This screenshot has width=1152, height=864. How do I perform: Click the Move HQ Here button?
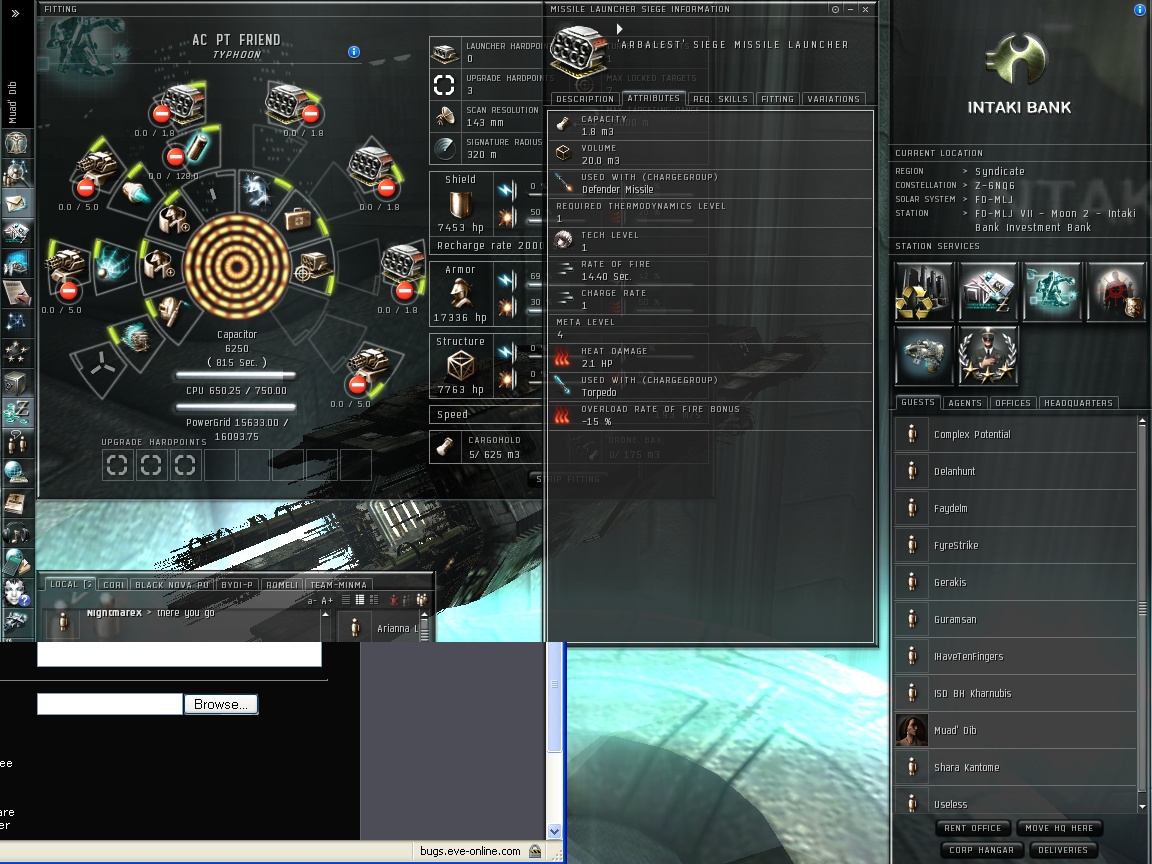tap(1058, 828)
